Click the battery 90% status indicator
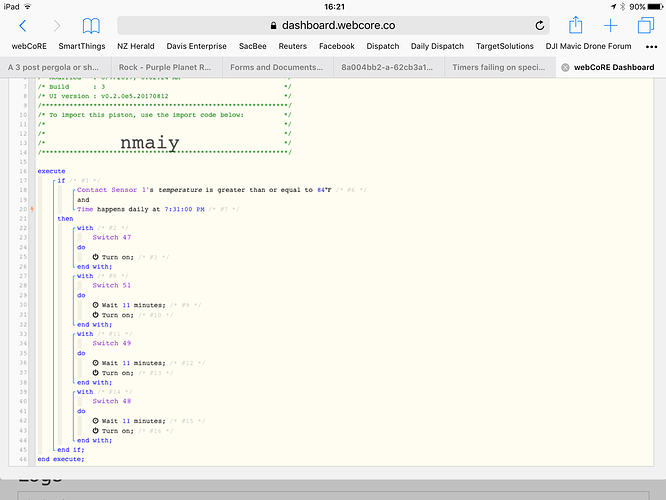The image size is (666, 500). (x=646, y=6)
